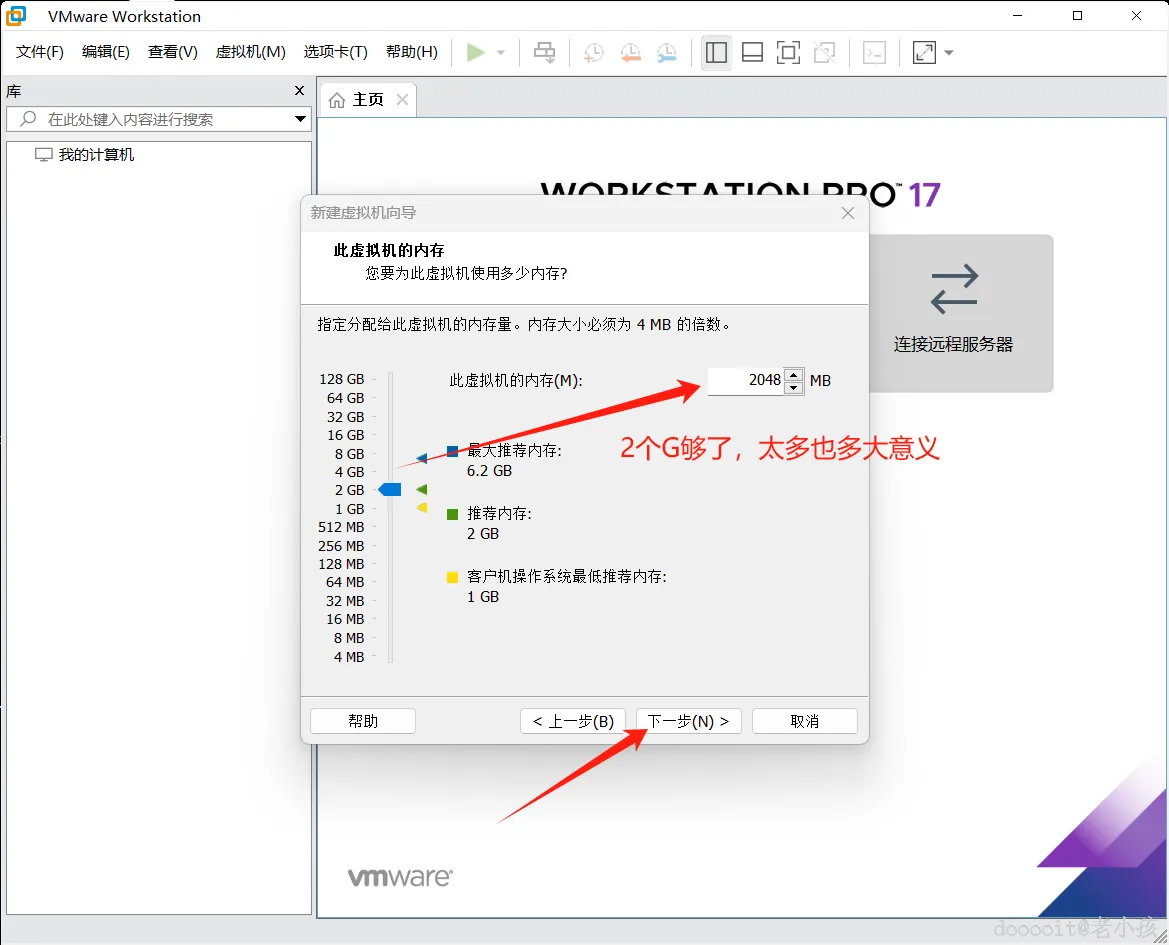1169x945 pixels.
Task: Toggle the show library sidebar icon
Action: pyautogui.click(x=716, y=52)
